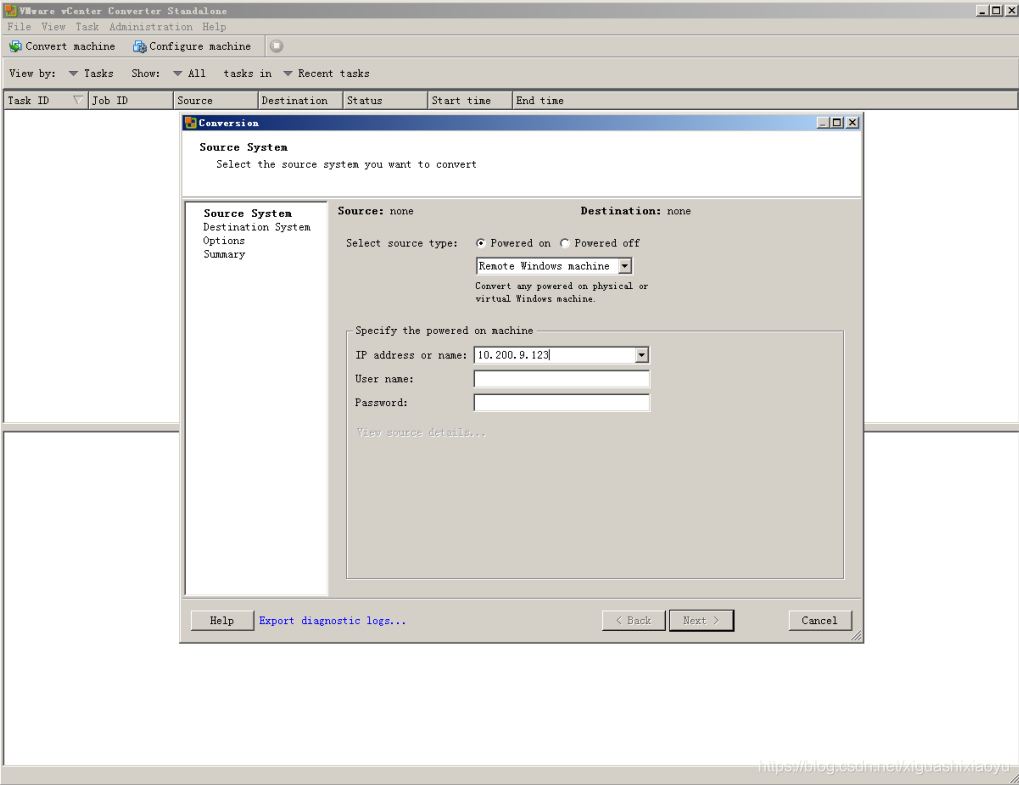Click the Cancel button
The height and width of the screenshot is (785, 1019).
[x=819, y=621]
